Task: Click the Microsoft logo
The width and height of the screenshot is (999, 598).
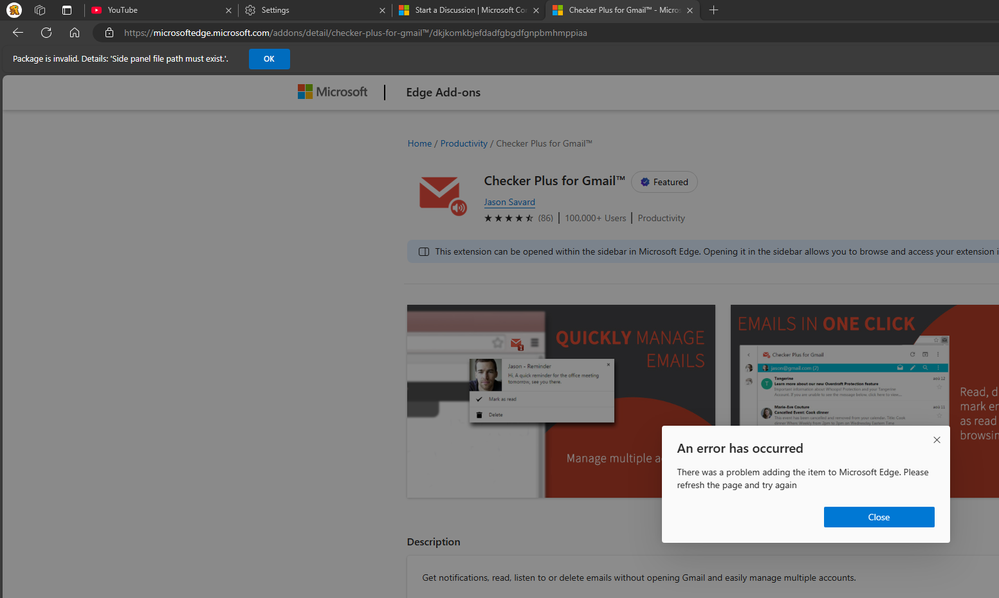Action: click(x=332, y=92)
